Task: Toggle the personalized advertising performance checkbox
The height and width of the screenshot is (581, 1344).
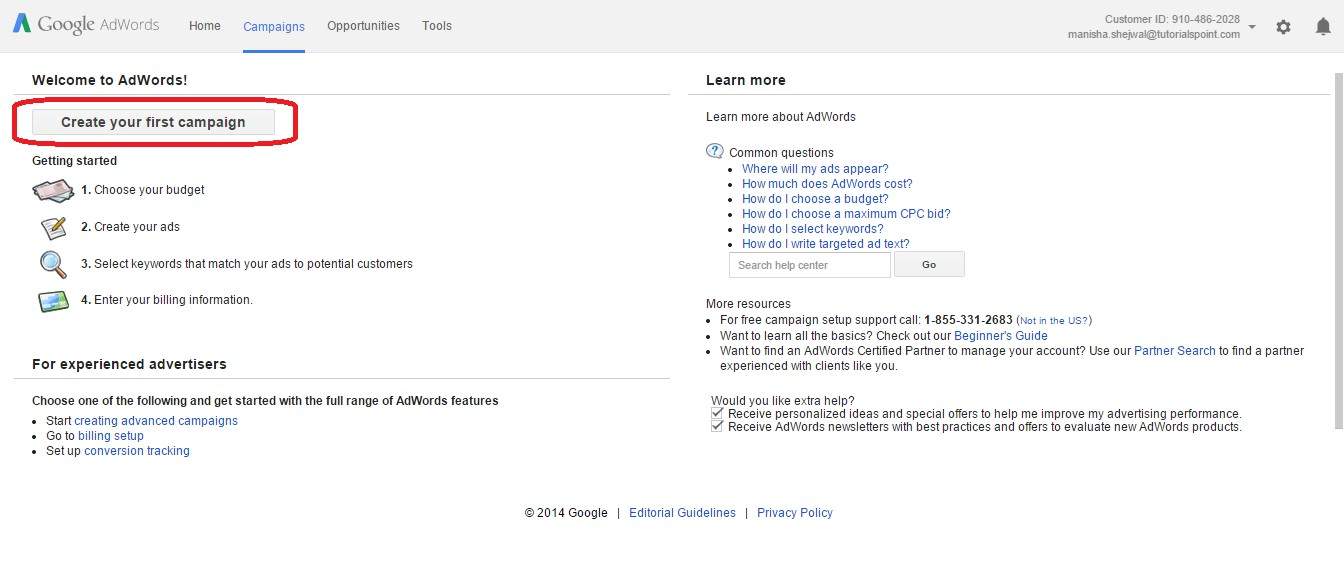Action: tap(716, 411)
